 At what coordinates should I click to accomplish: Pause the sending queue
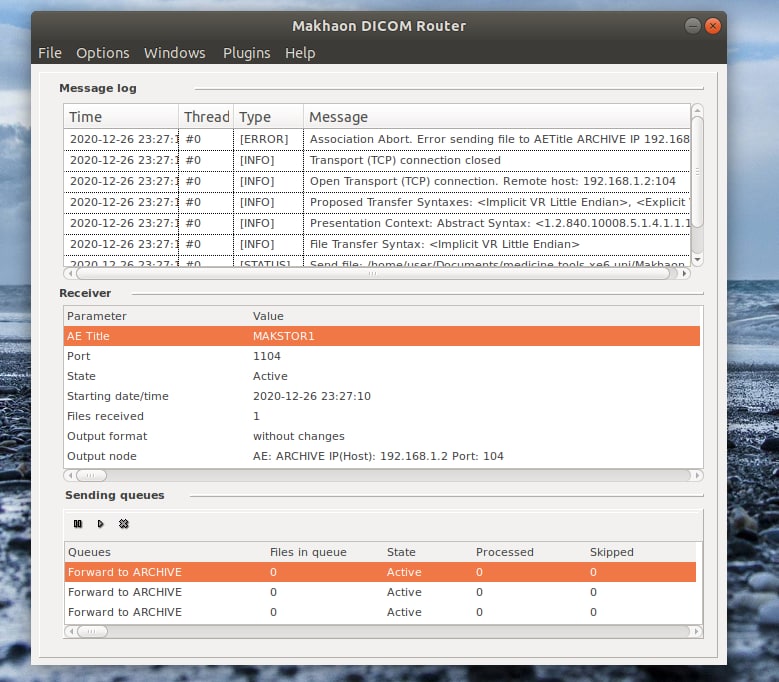(78, 524)
